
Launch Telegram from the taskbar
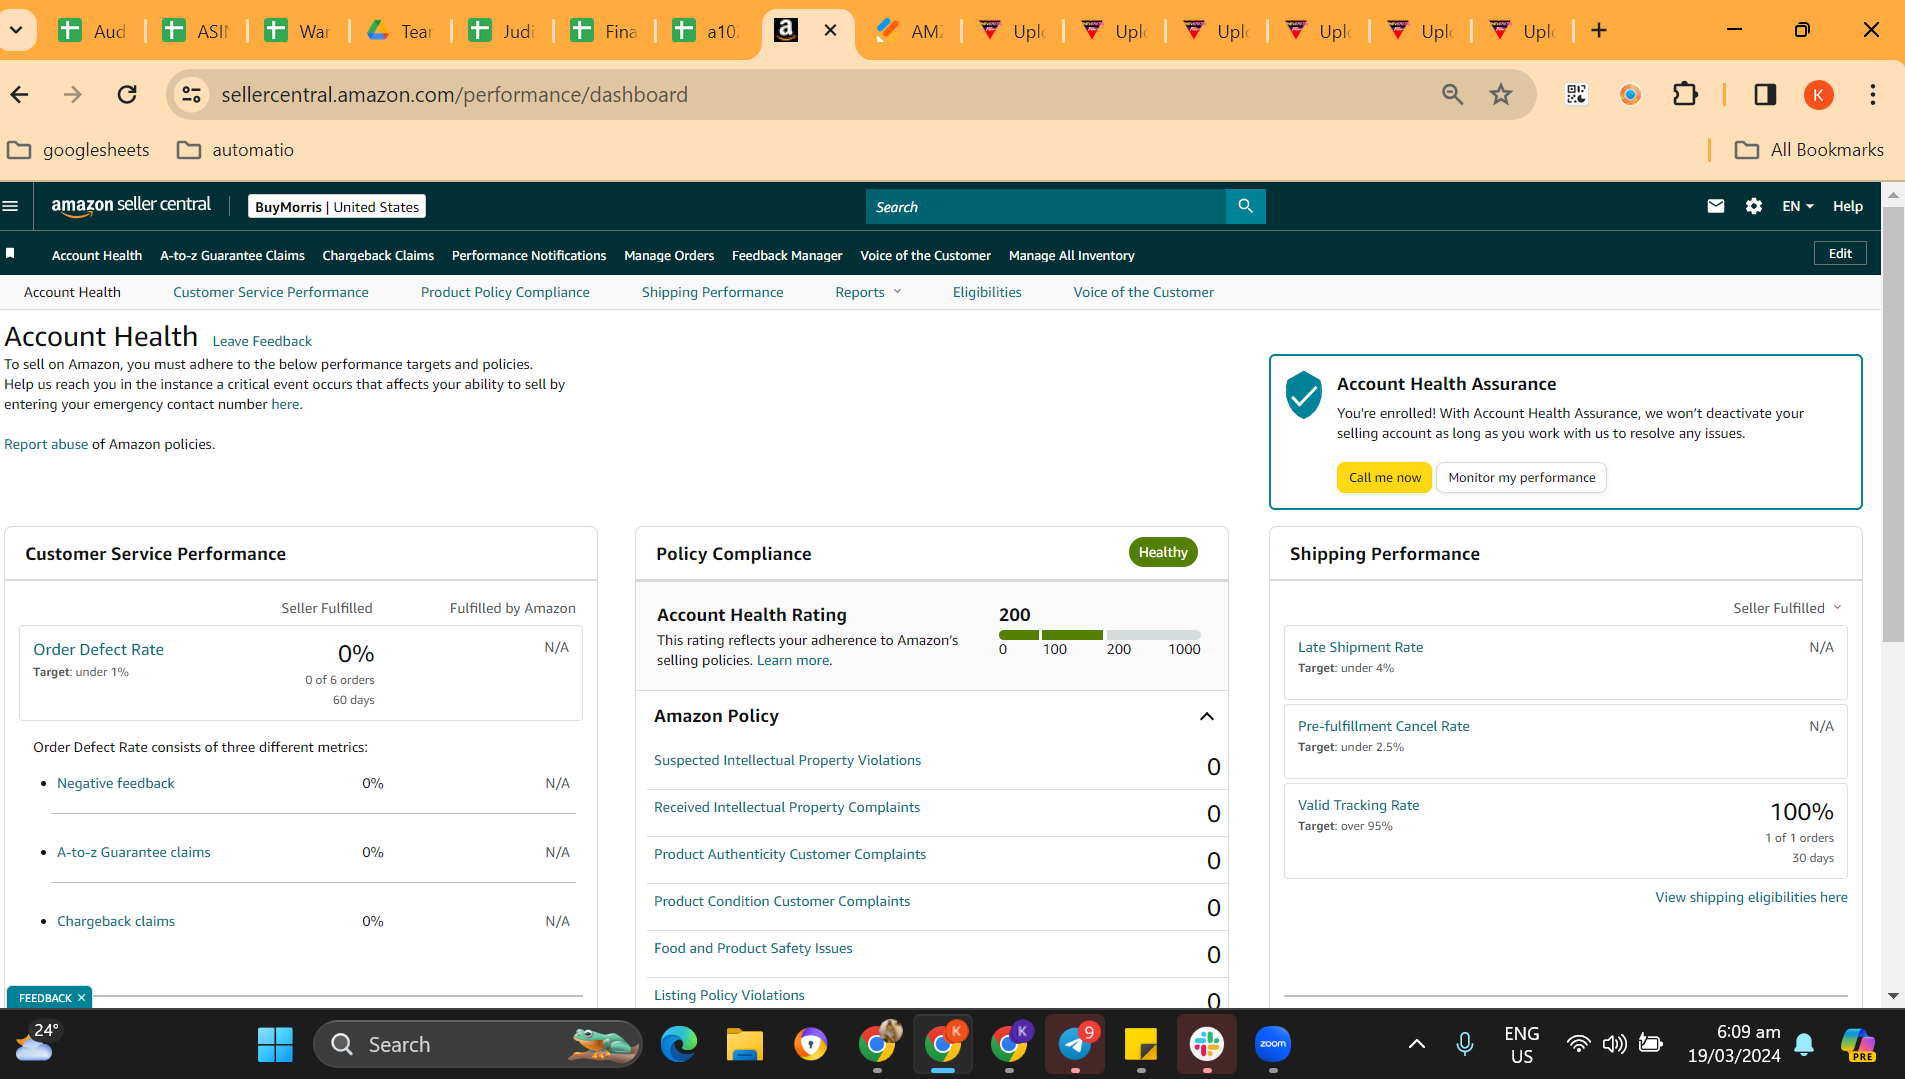pos(1075,1044)
